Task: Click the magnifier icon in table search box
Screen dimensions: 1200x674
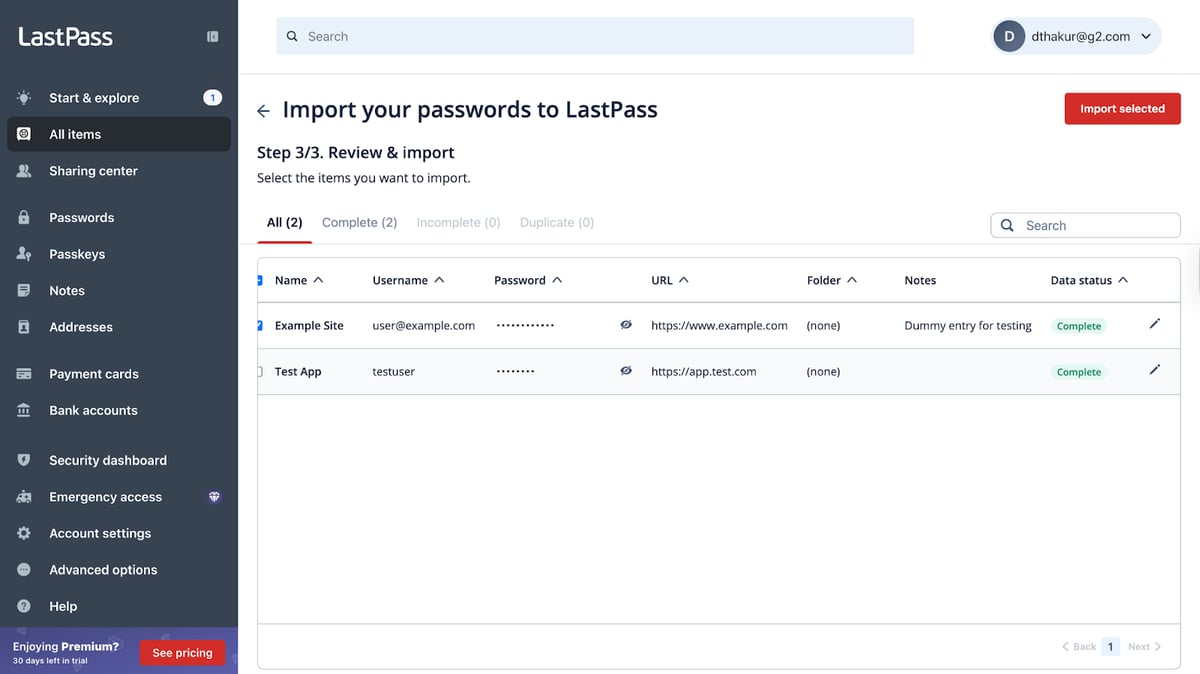Action: [x=1008, y=225]
